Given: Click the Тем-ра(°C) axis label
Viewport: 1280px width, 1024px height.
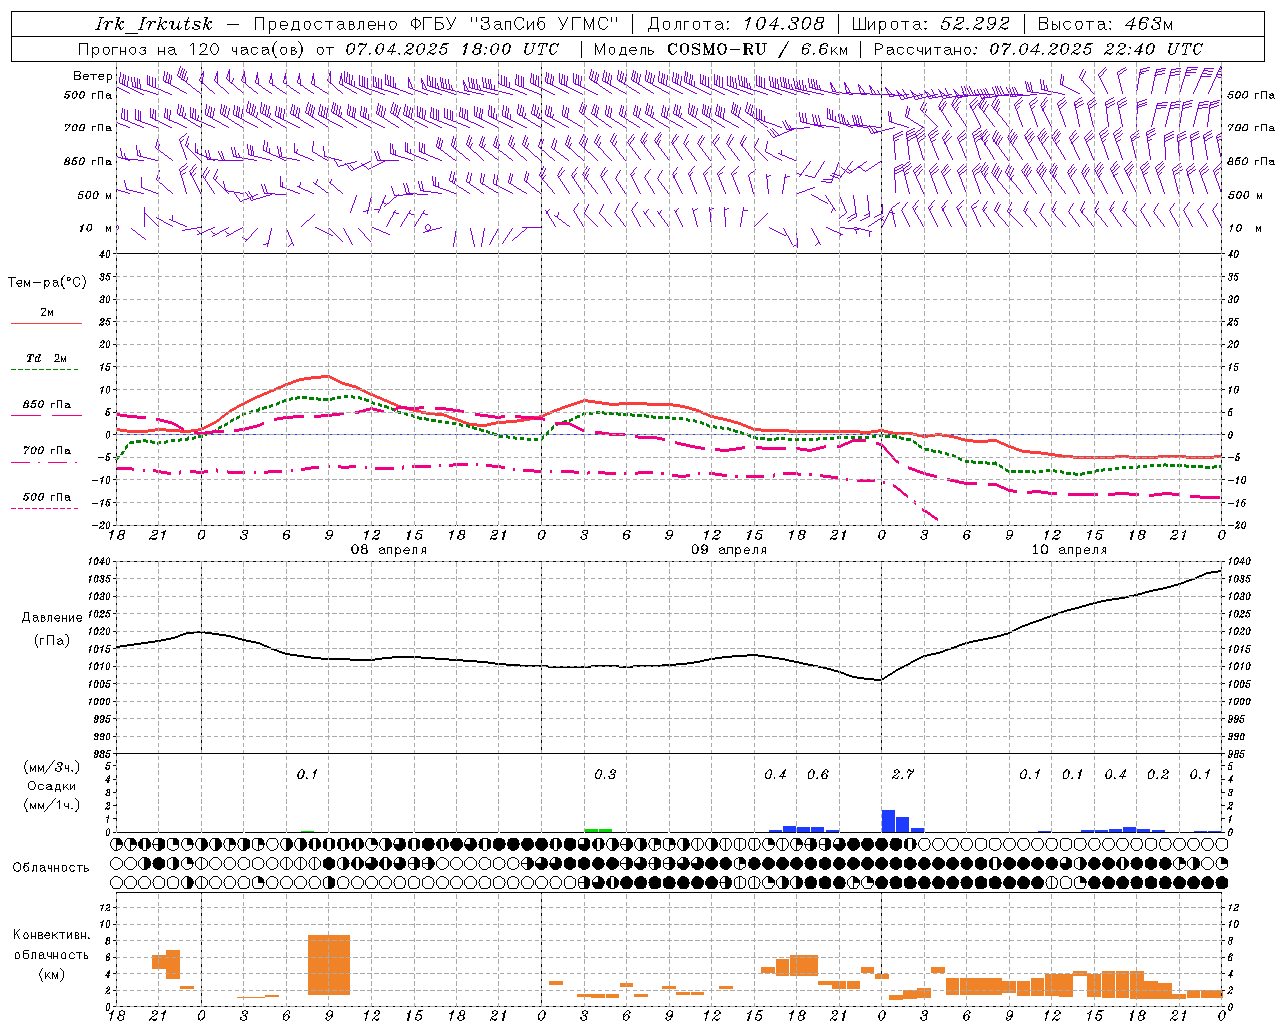Looking at the screenshot, I should click(47, 283).
